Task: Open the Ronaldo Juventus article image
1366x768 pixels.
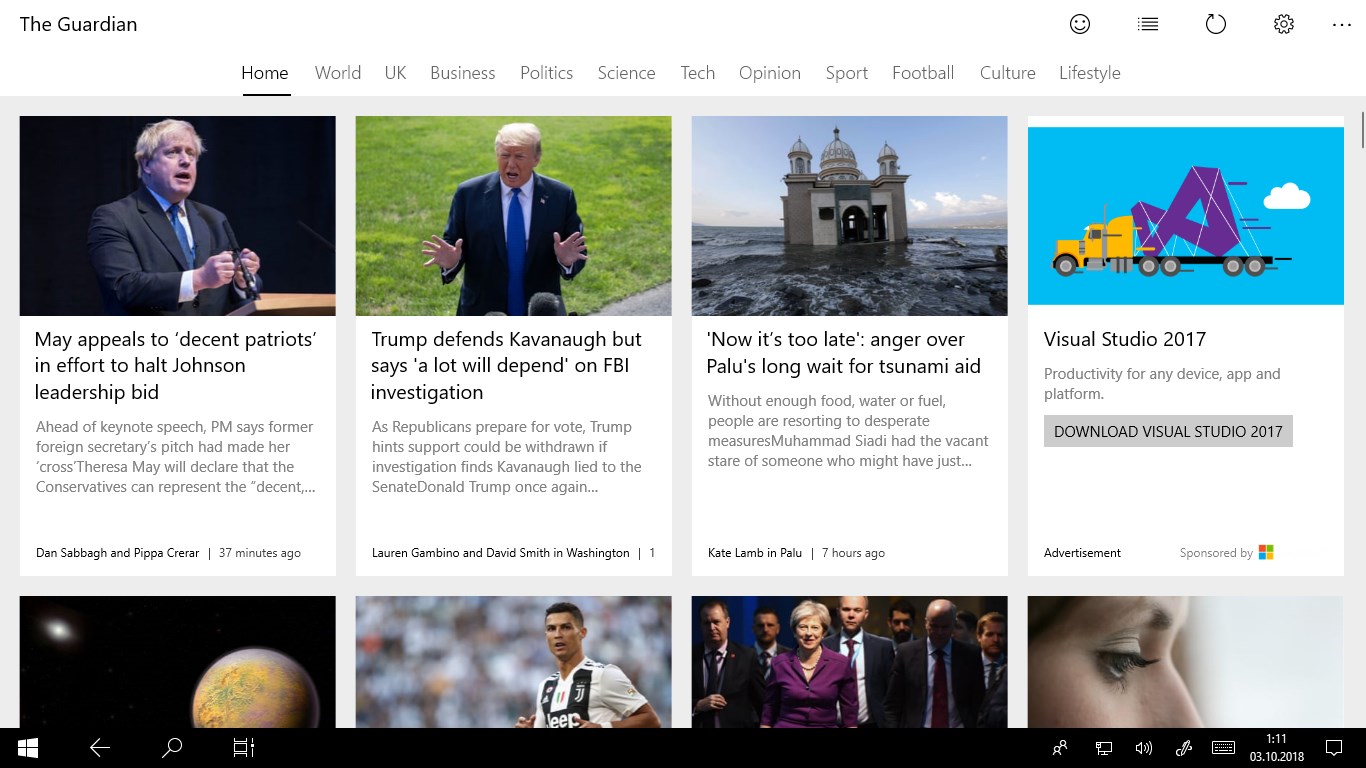Action: tap(514, 662)
